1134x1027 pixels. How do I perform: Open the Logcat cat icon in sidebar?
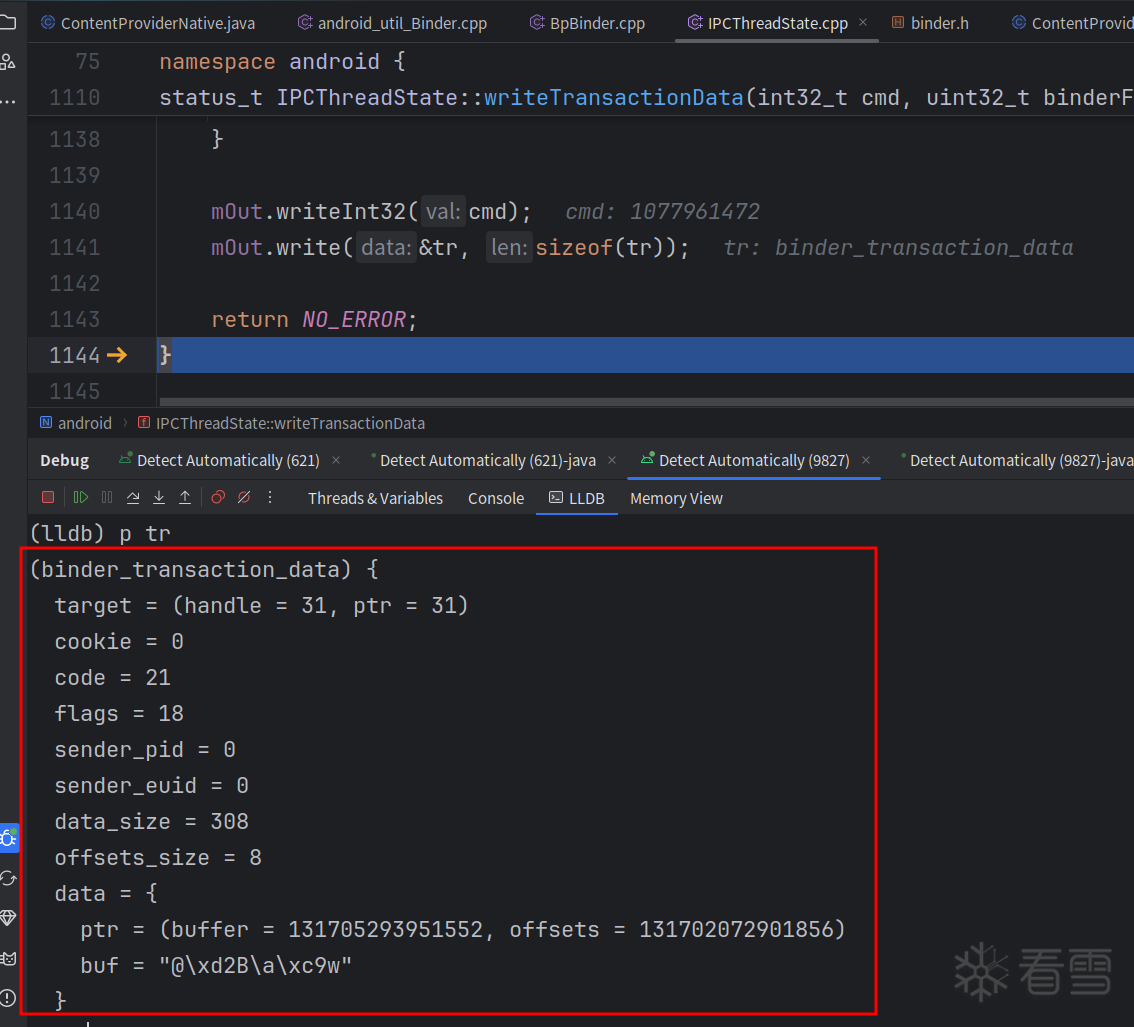click(9, 959)
